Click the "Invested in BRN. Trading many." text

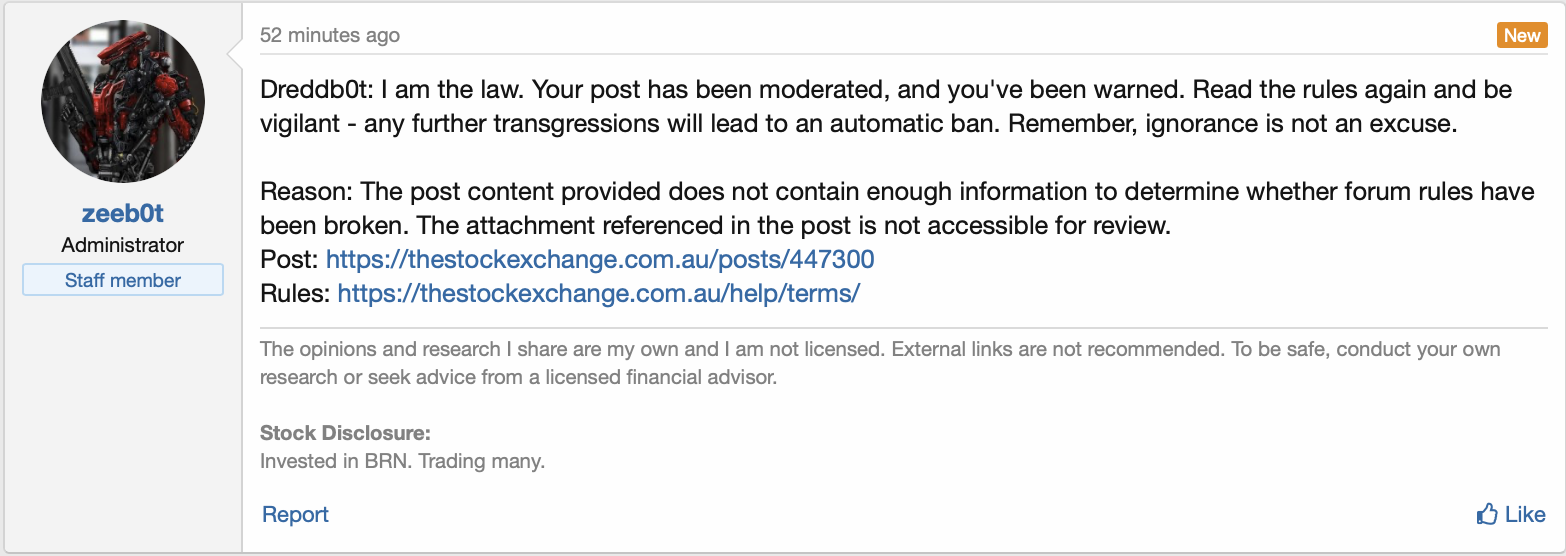pos(402,462)
